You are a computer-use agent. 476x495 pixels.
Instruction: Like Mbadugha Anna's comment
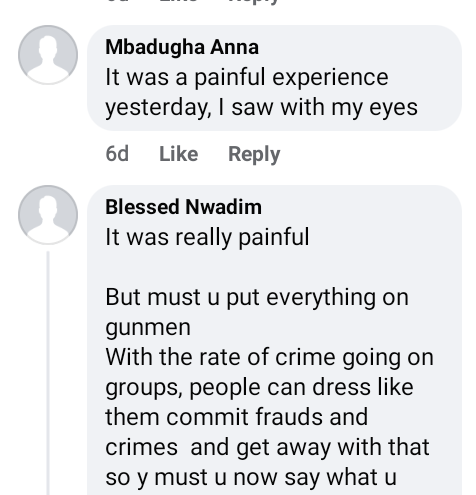179,154
